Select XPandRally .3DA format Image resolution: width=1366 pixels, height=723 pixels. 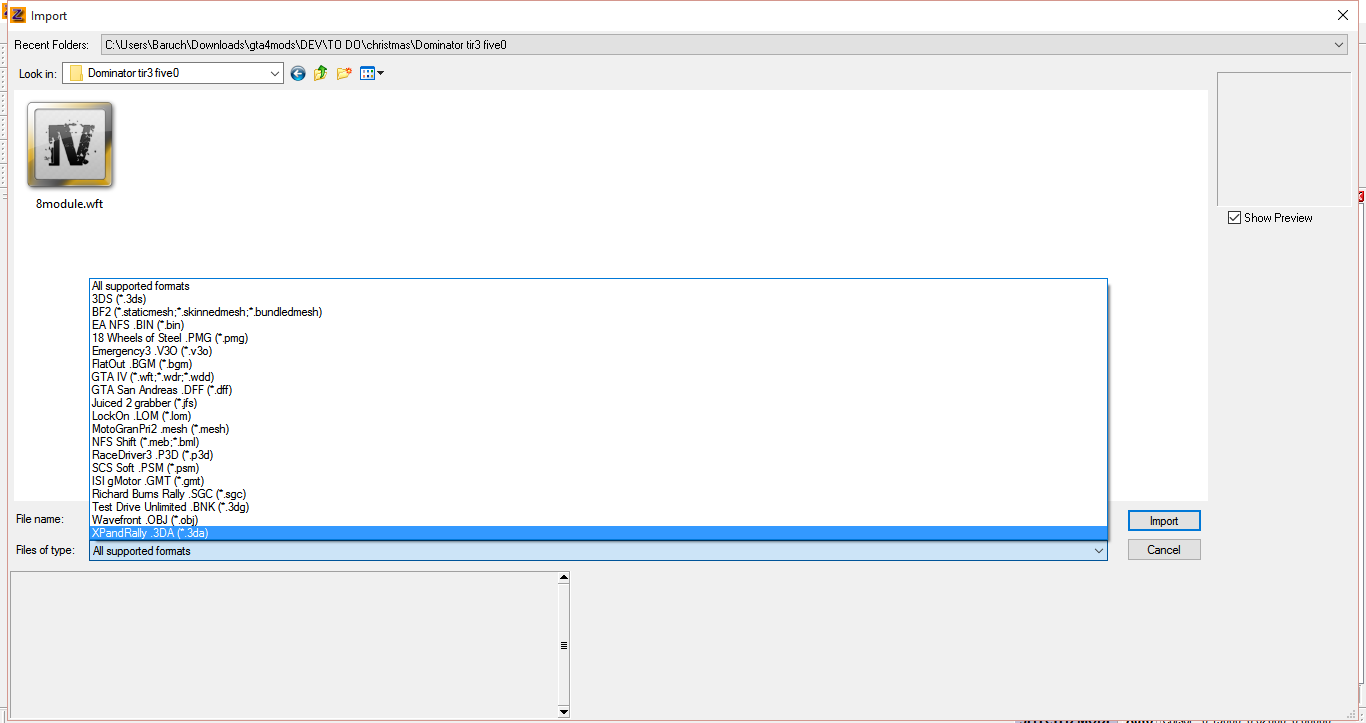pos(598,533)
